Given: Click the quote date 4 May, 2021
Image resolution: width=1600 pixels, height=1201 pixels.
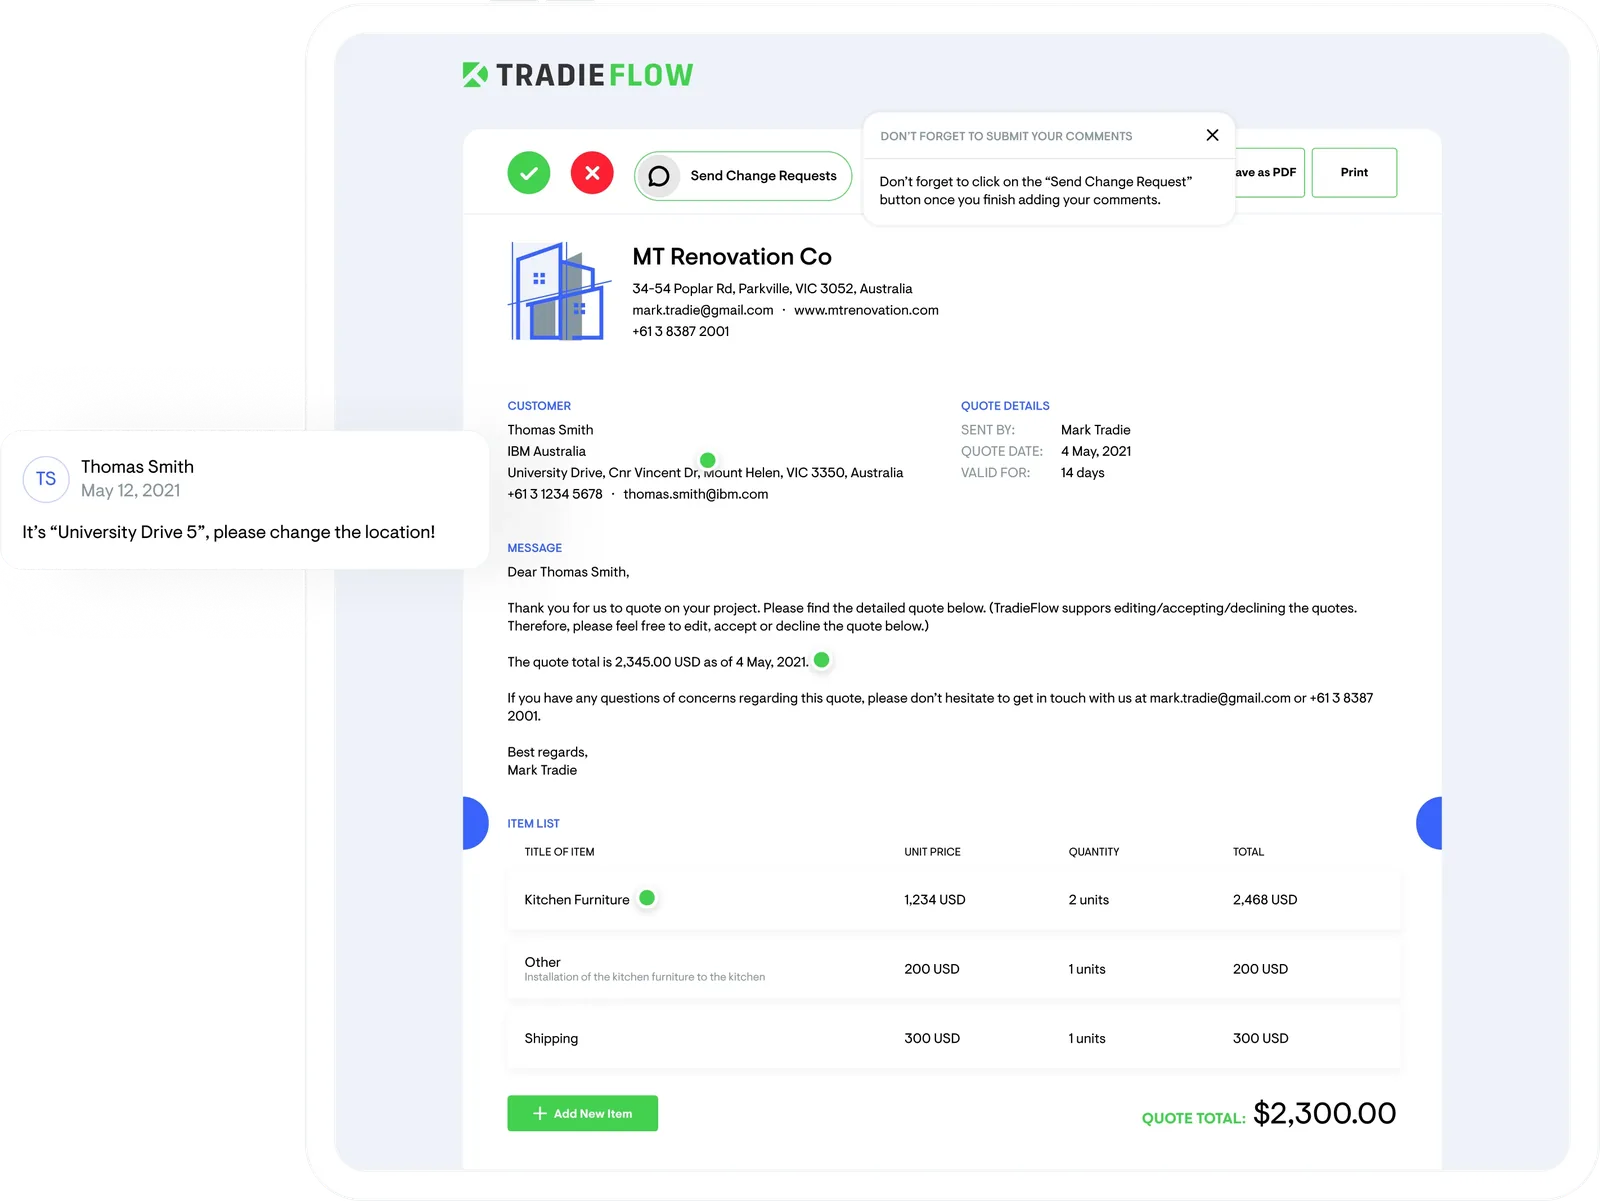Looking at the screenshot, I should pyautogui.click(x=1096, y=451).
